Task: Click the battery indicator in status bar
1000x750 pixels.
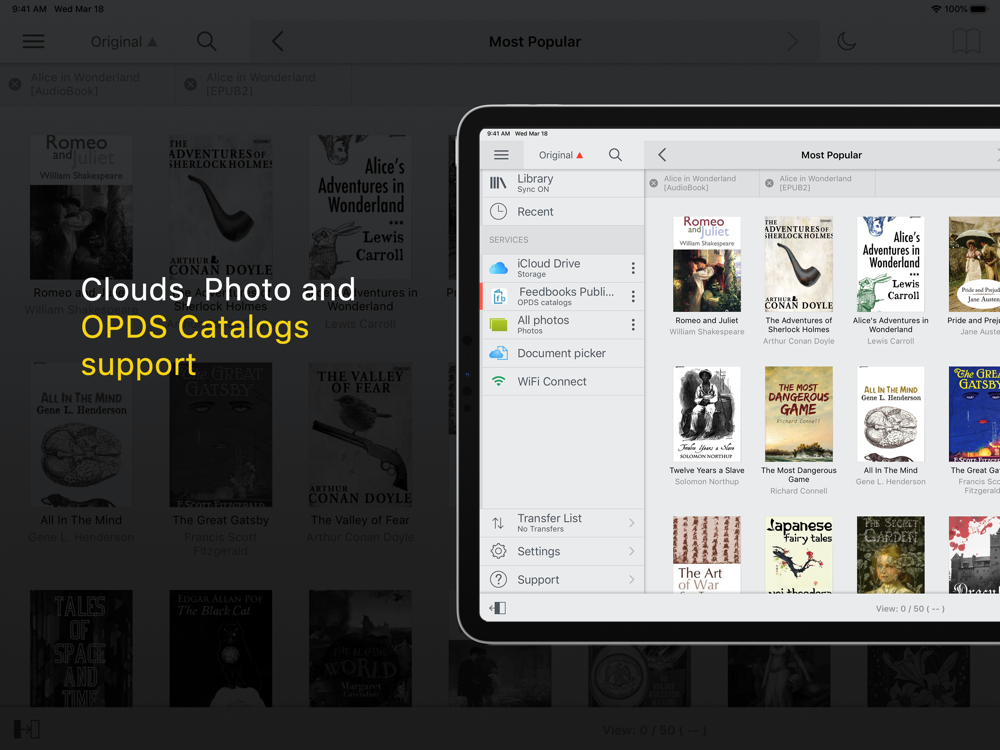Action: (x=978, y=9)
